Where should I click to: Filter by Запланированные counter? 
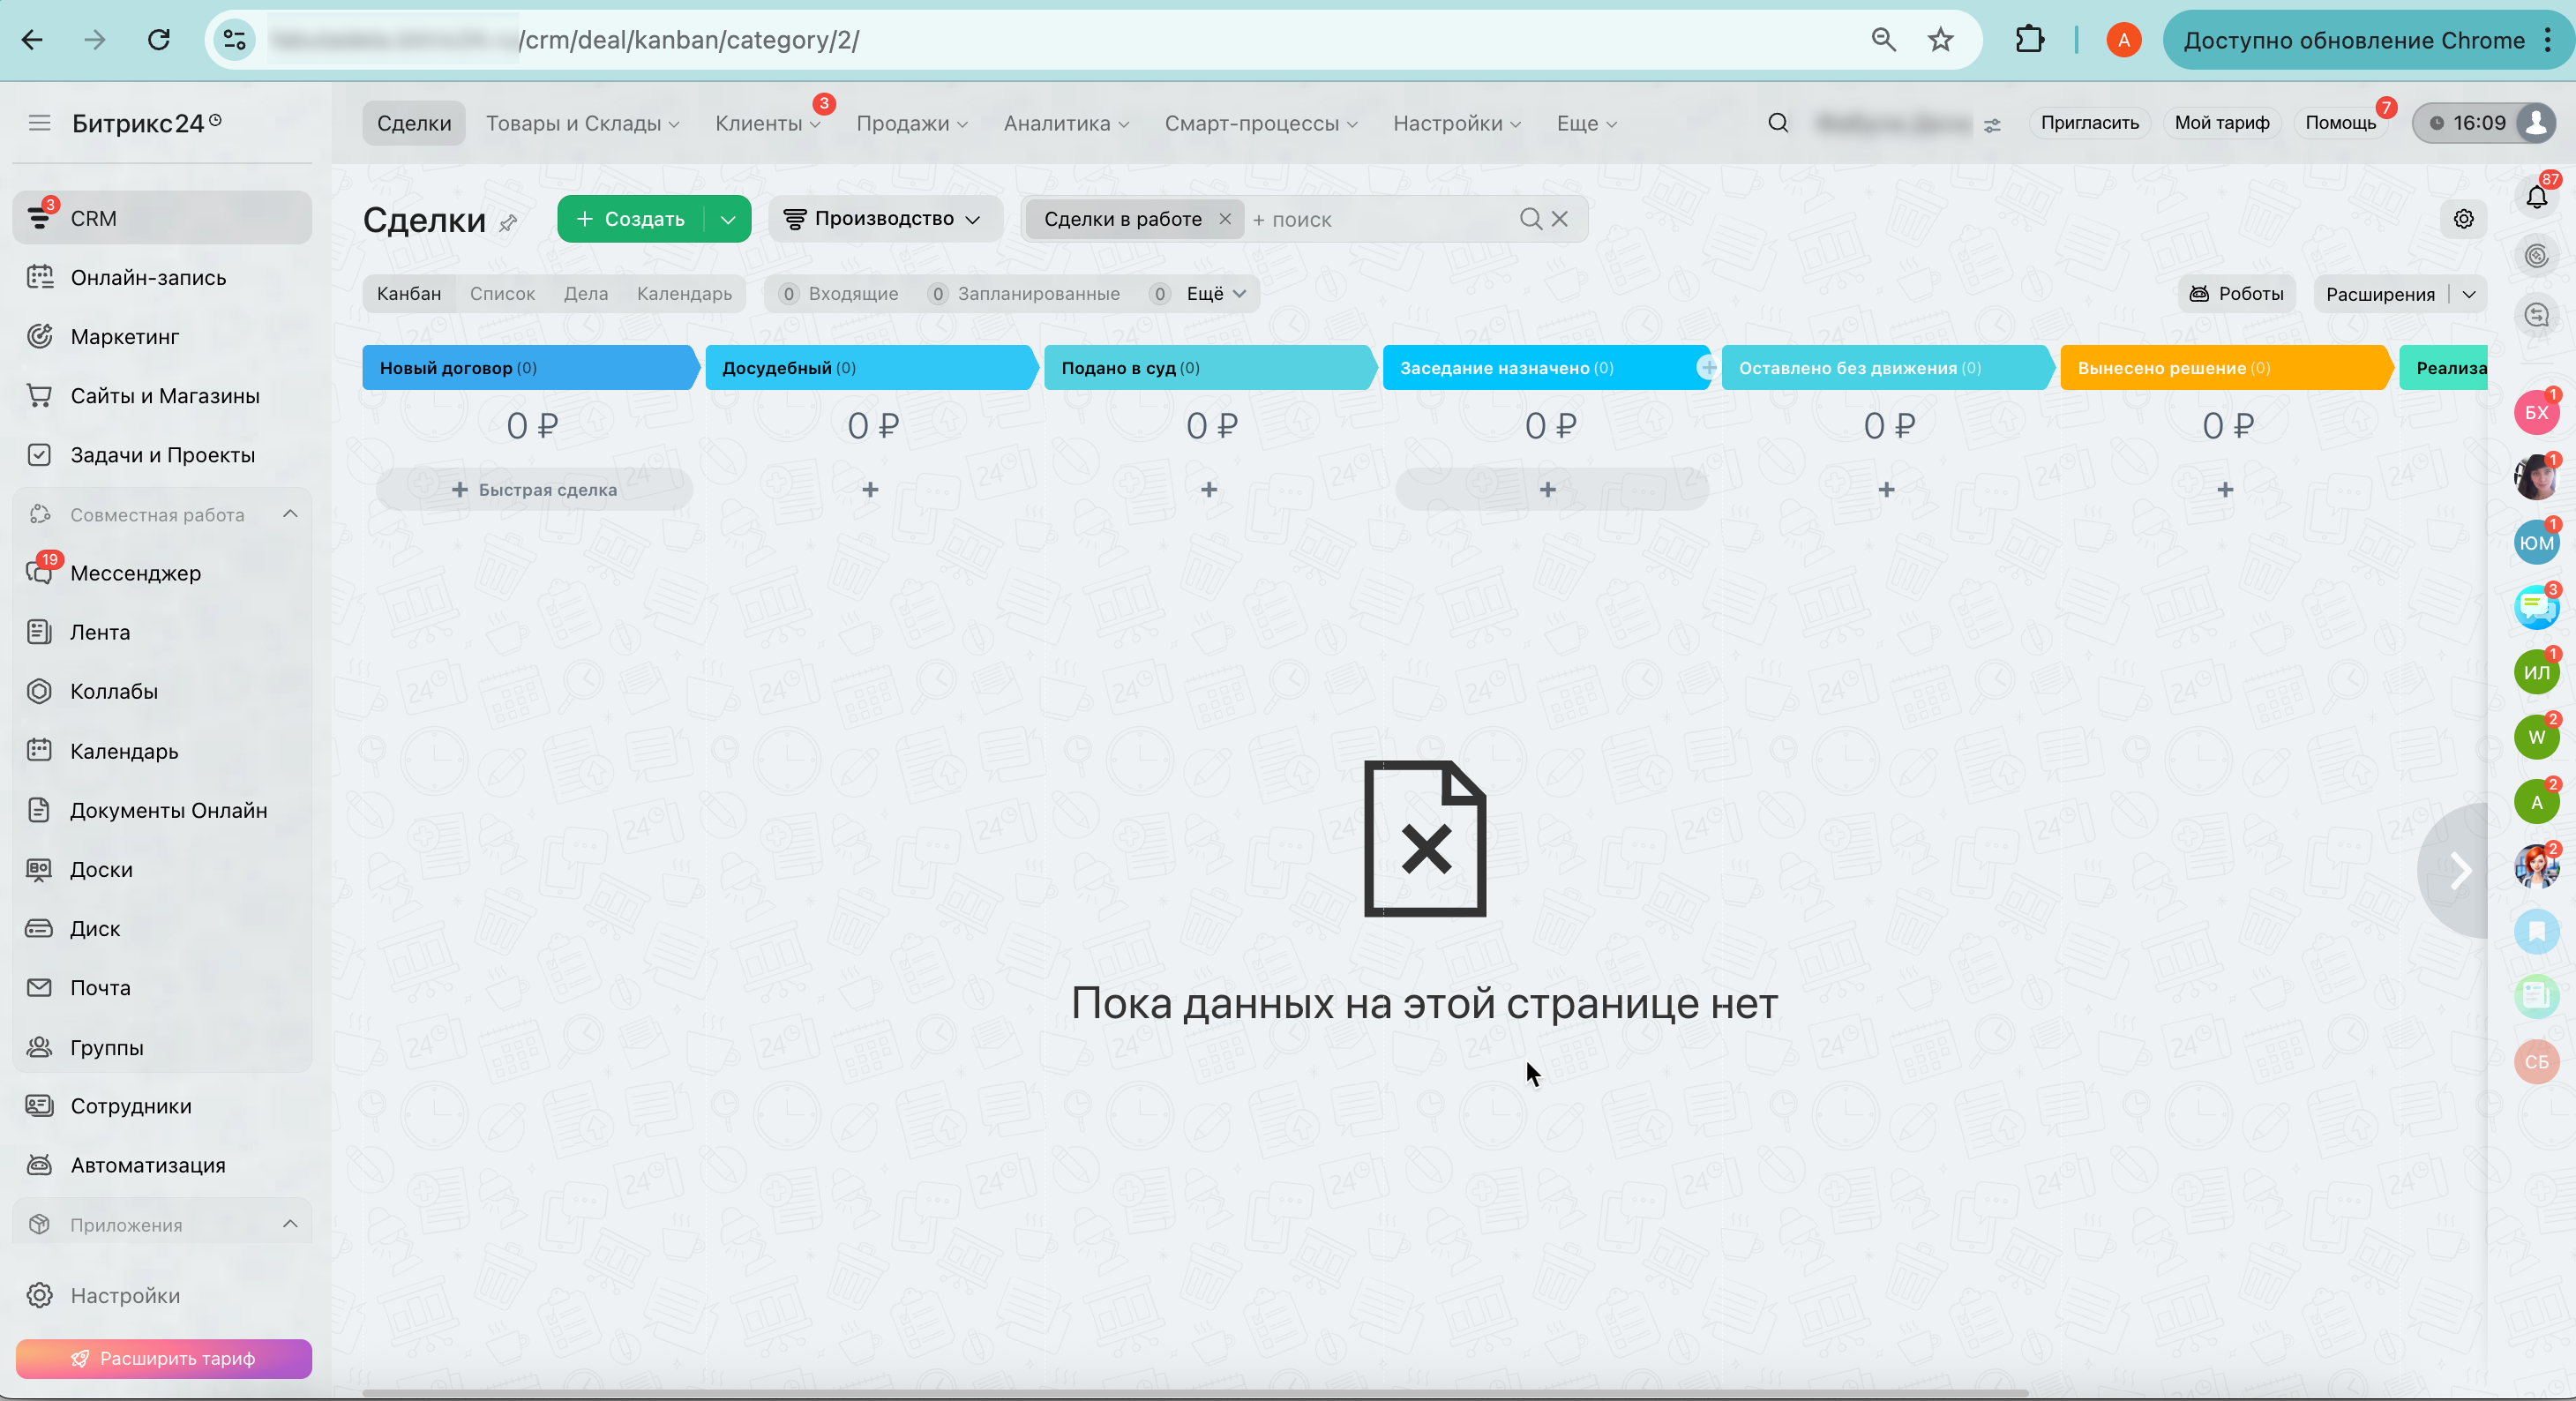[1023, 294]
